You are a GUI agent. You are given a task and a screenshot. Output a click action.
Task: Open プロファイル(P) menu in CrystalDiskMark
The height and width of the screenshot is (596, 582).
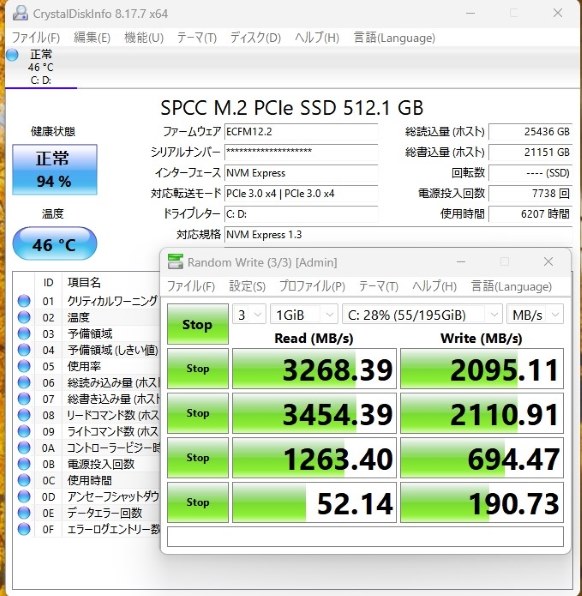point(312,286)
